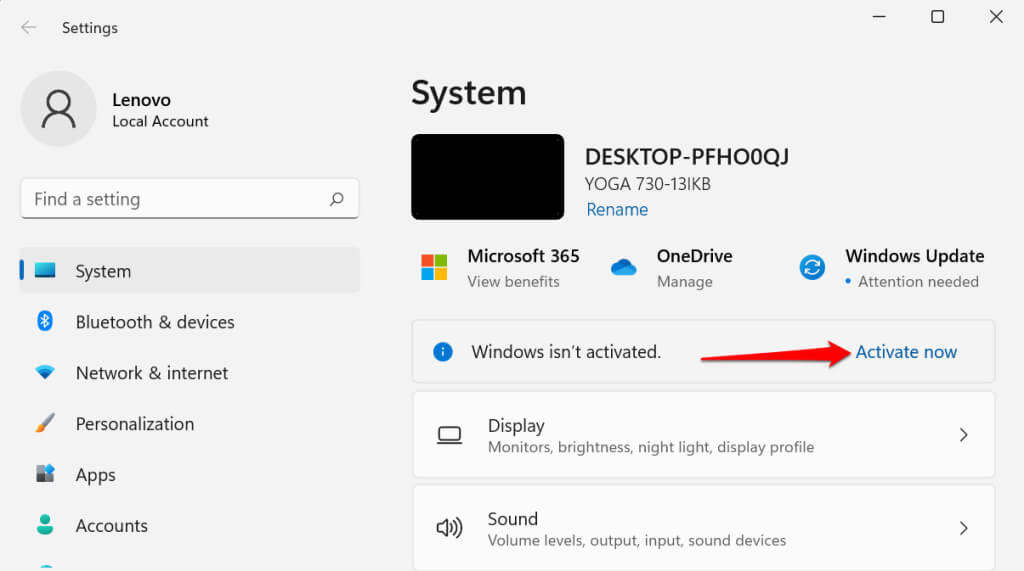Click the Accounts person icon
The height and width of the screenshot is (571, 1024).
pos(45,525)
